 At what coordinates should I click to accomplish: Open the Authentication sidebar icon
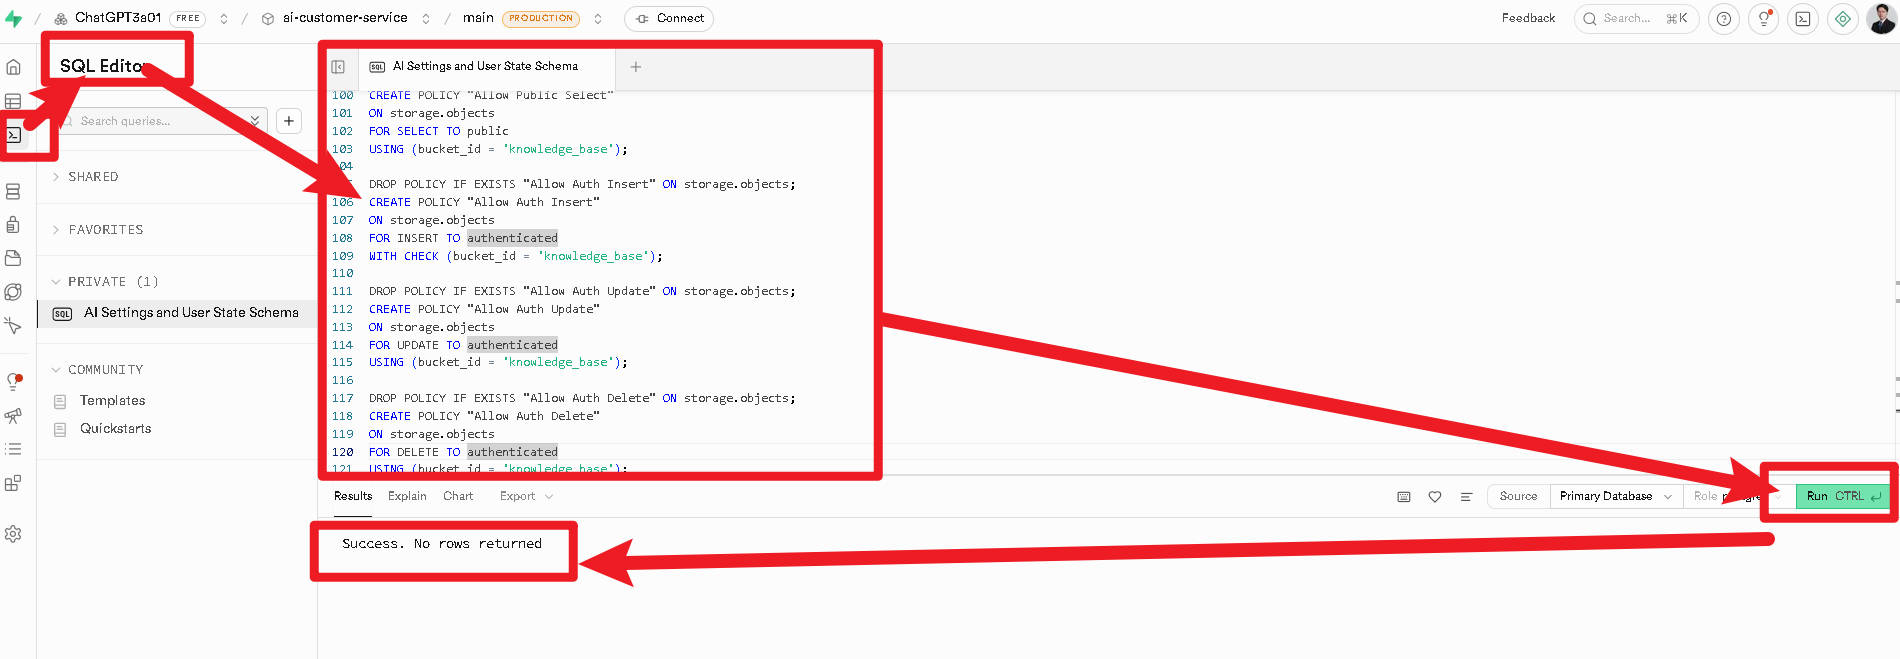(x=14, y=224)
